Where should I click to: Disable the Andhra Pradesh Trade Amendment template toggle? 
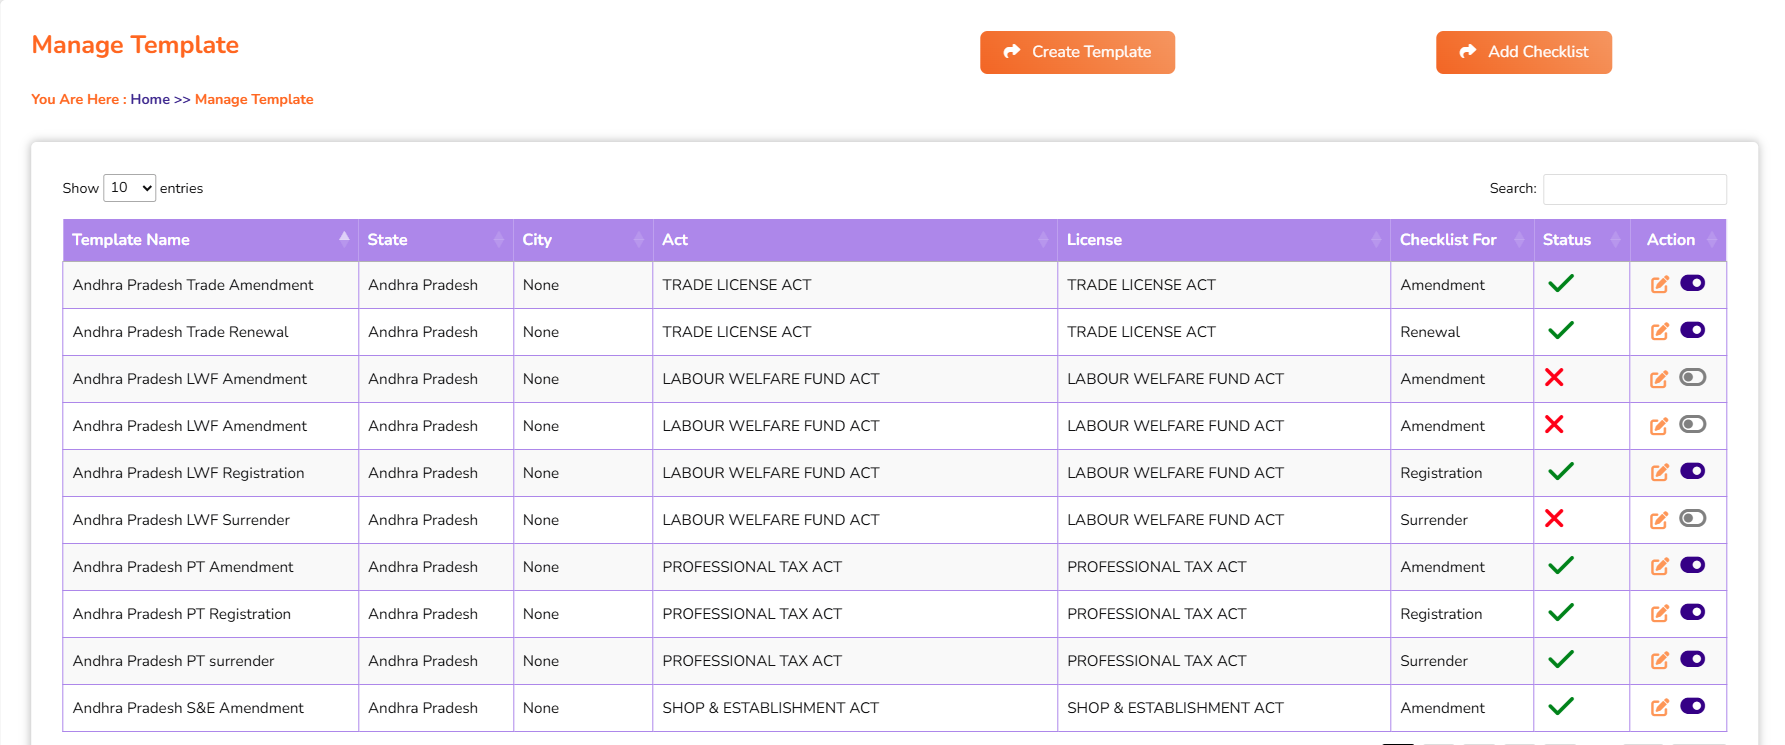(x=1693, y=283)
